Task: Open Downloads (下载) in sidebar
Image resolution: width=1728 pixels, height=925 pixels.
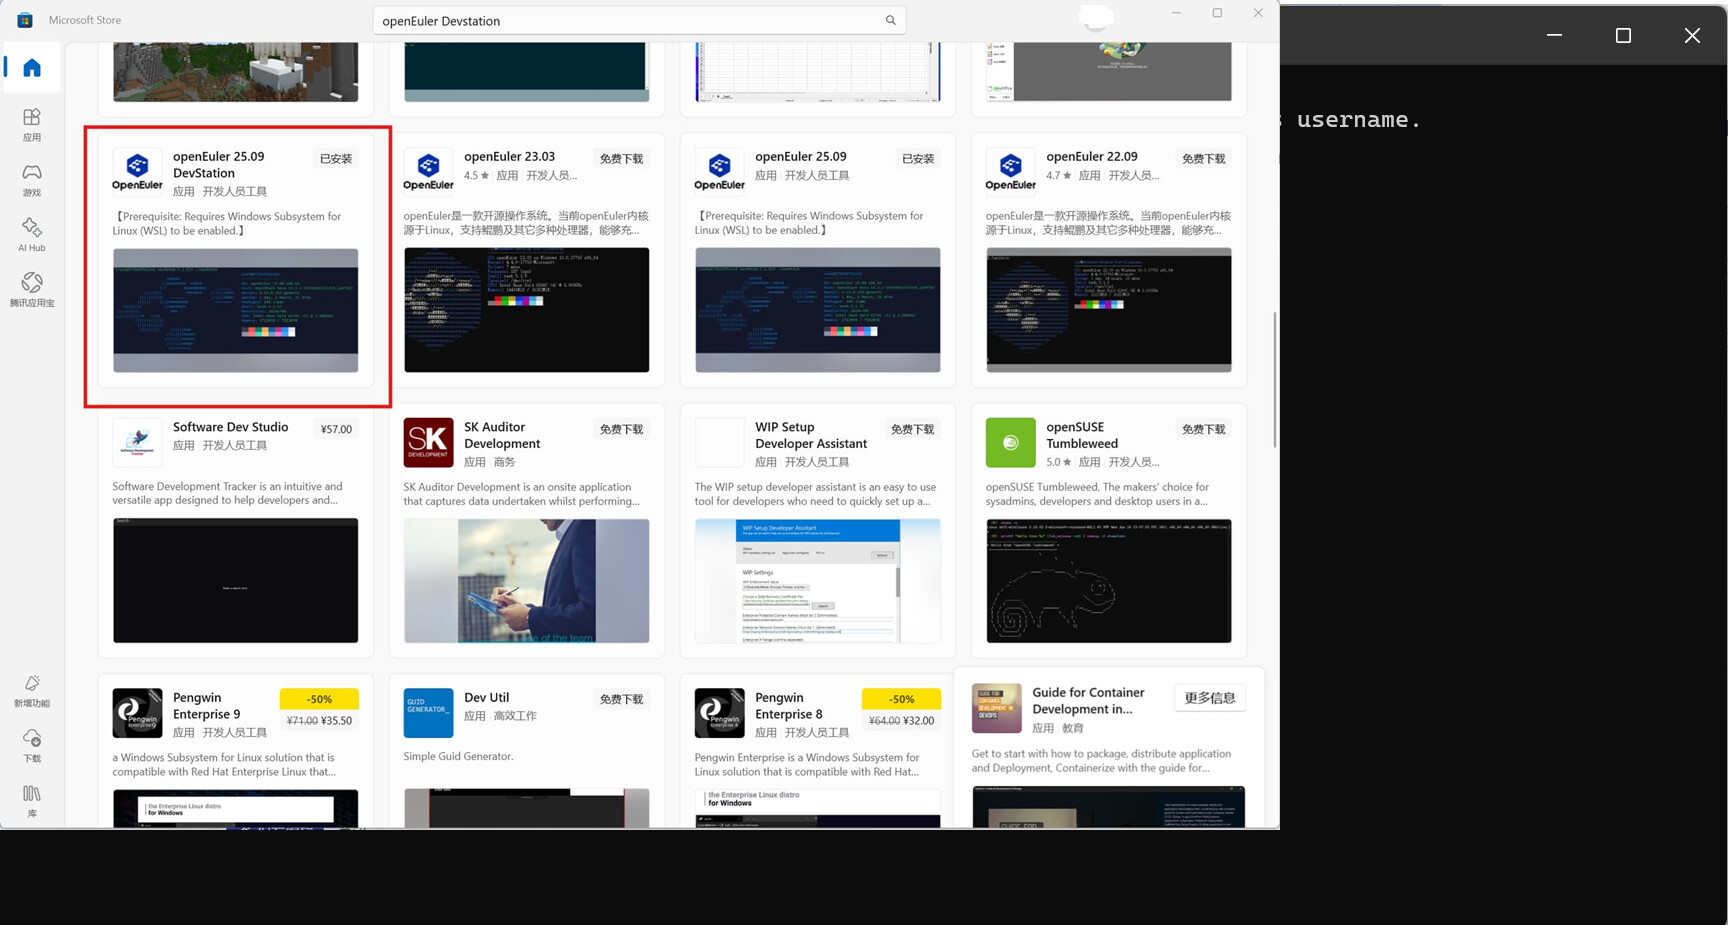Action: pos(32,745)
